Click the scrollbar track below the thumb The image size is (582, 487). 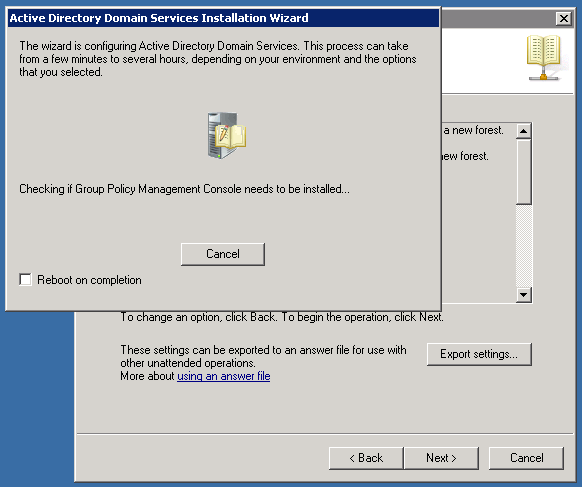524,246
